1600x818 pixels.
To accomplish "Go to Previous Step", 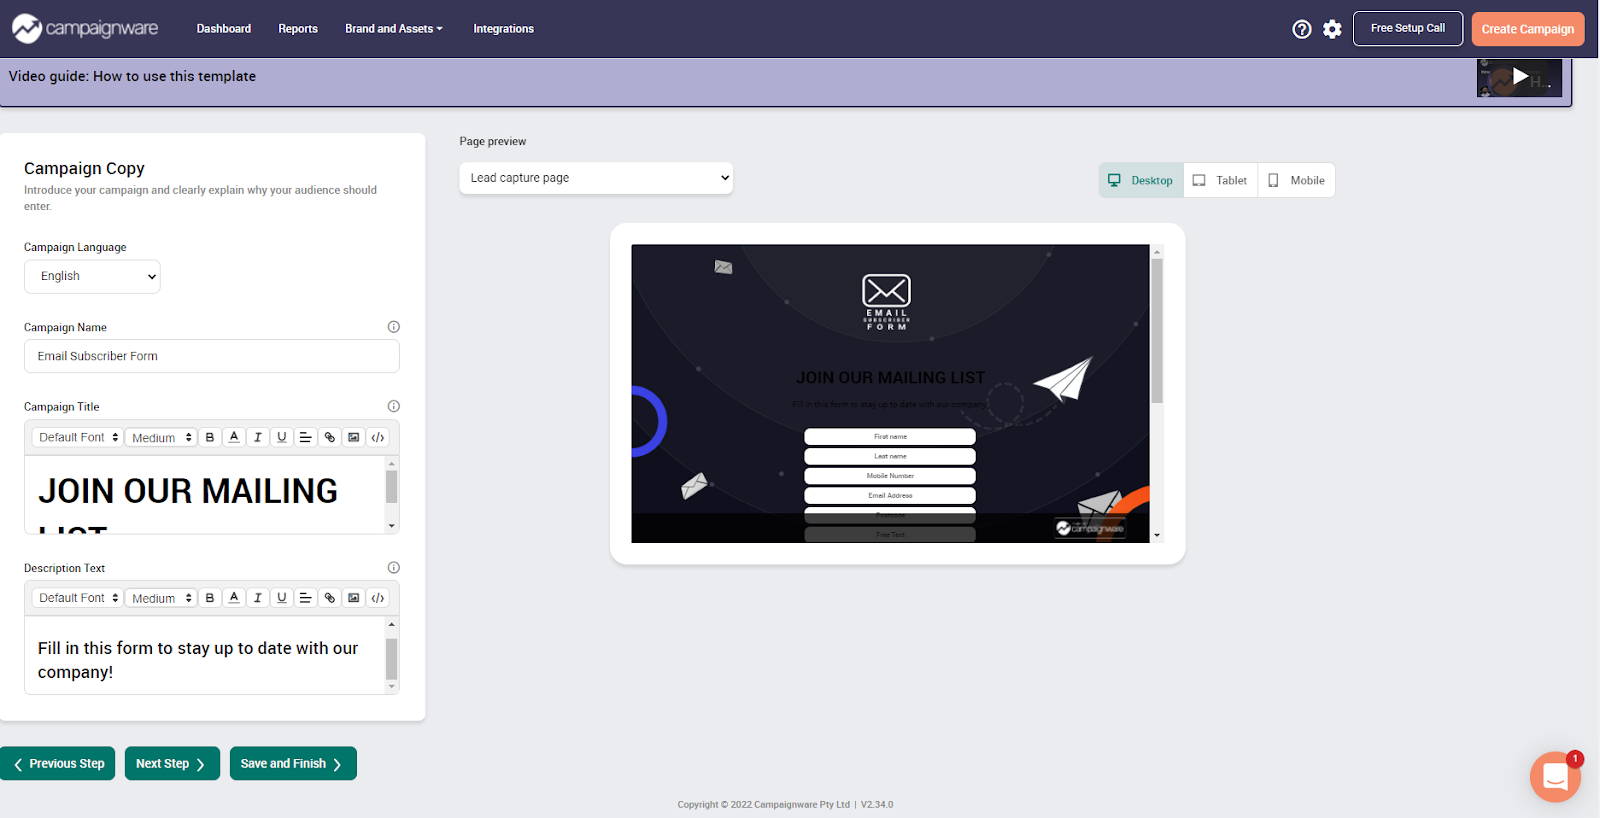I will tap(58, 763).
